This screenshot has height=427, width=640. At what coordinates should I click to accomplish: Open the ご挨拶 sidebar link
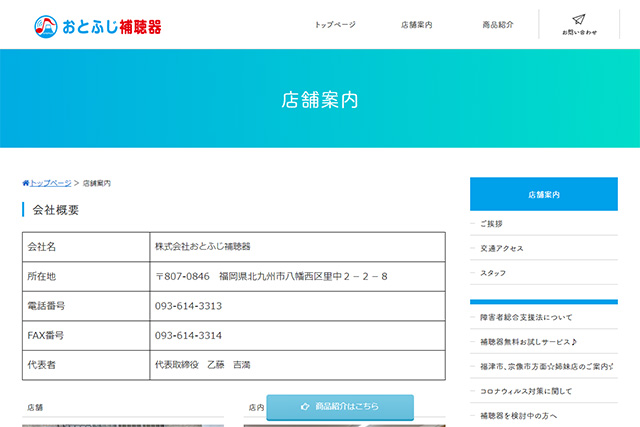click(491, 223)
